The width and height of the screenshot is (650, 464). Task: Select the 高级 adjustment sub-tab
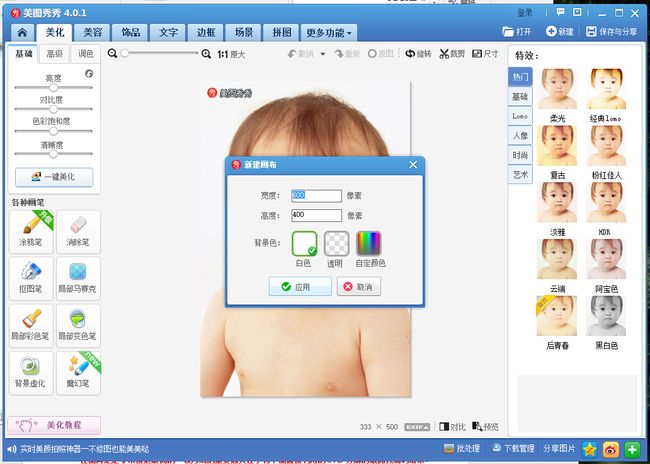coord(54,54)
